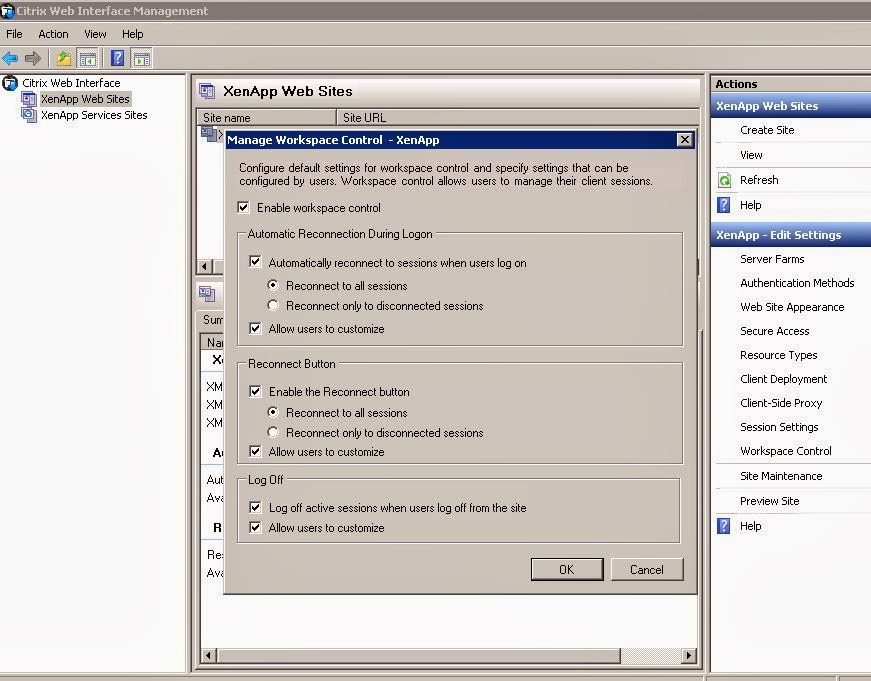Click the Site URL column header
The width and height of the screenshot is (871, 681).
click(517, 117)
